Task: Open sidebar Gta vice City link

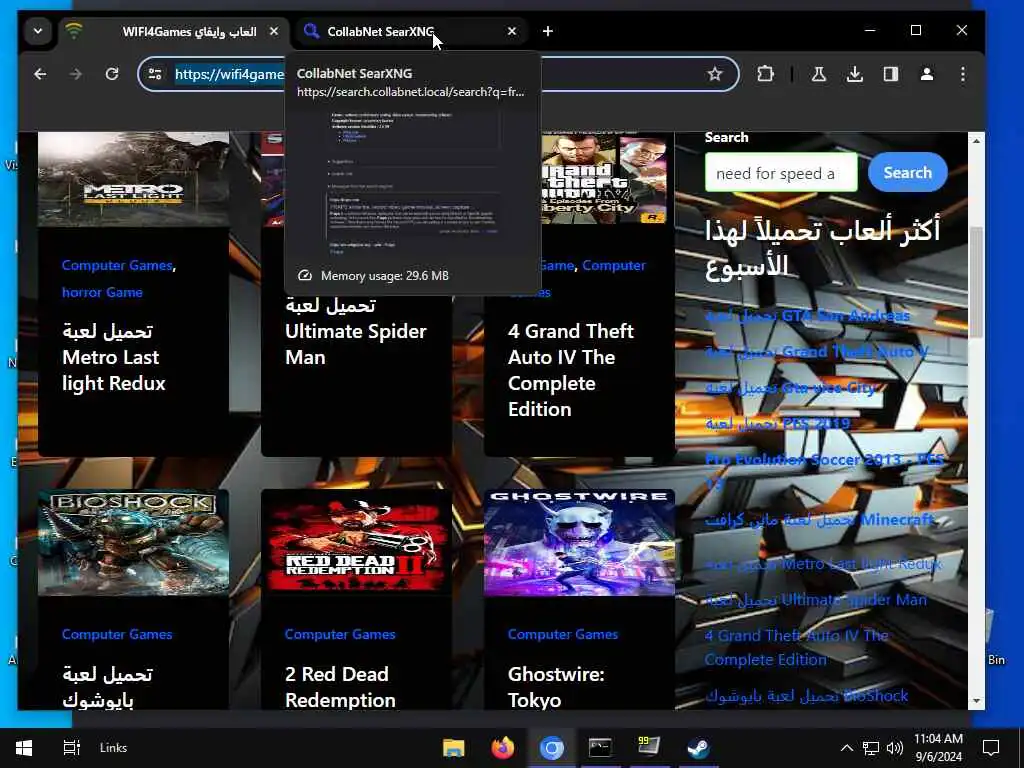Action: coord(790,388)
